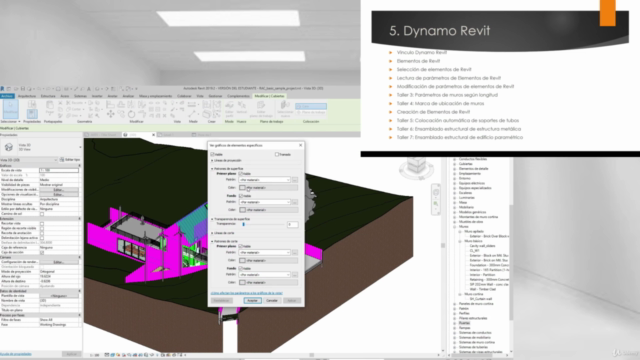Screen dimensions: 640x360
Task: Toggle surface Fondo Visible checkbox
Action: point(240,196)
